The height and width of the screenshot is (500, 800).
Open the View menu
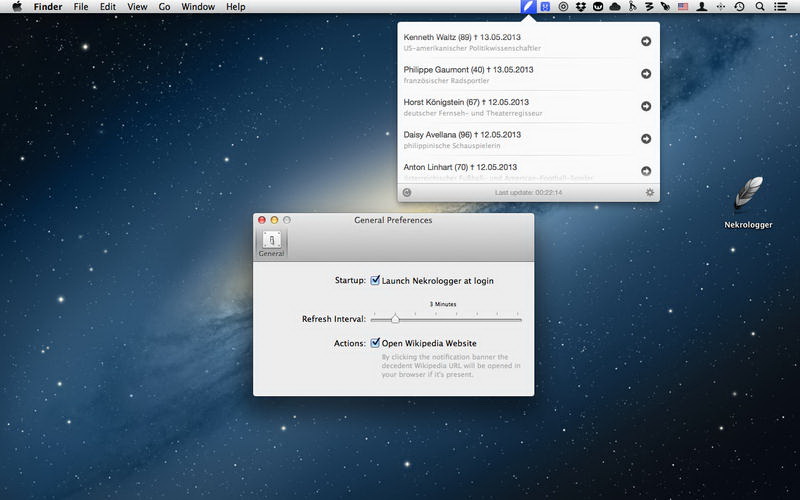coord(138,7)
